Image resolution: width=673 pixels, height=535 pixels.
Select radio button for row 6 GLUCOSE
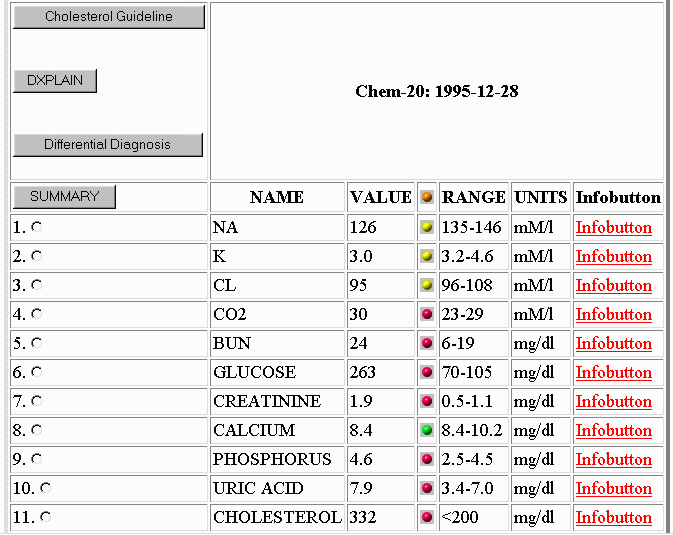(37, 372)
